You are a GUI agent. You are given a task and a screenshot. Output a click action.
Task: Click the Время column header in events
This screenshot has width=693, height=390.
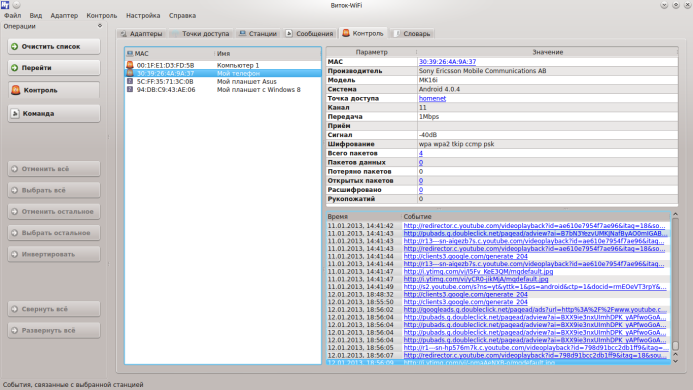364,217
